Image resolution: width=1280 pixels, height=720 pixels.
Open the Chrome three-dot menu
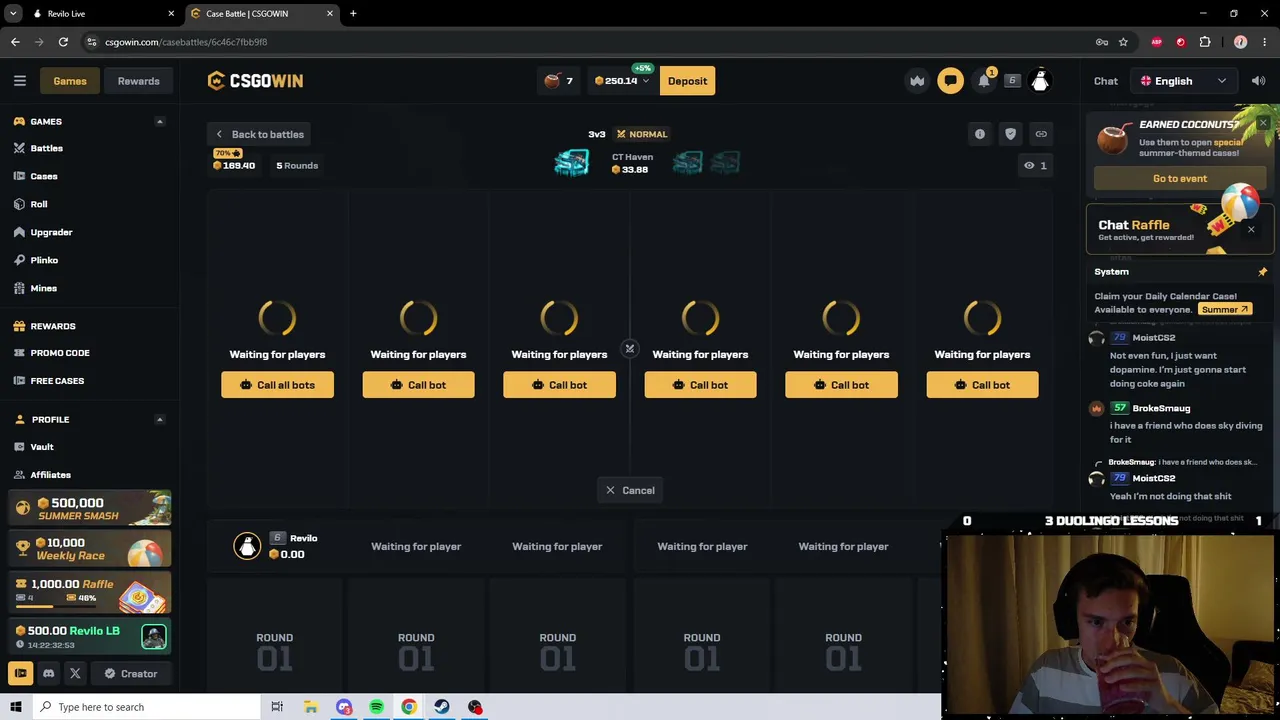click(1265, 42)
